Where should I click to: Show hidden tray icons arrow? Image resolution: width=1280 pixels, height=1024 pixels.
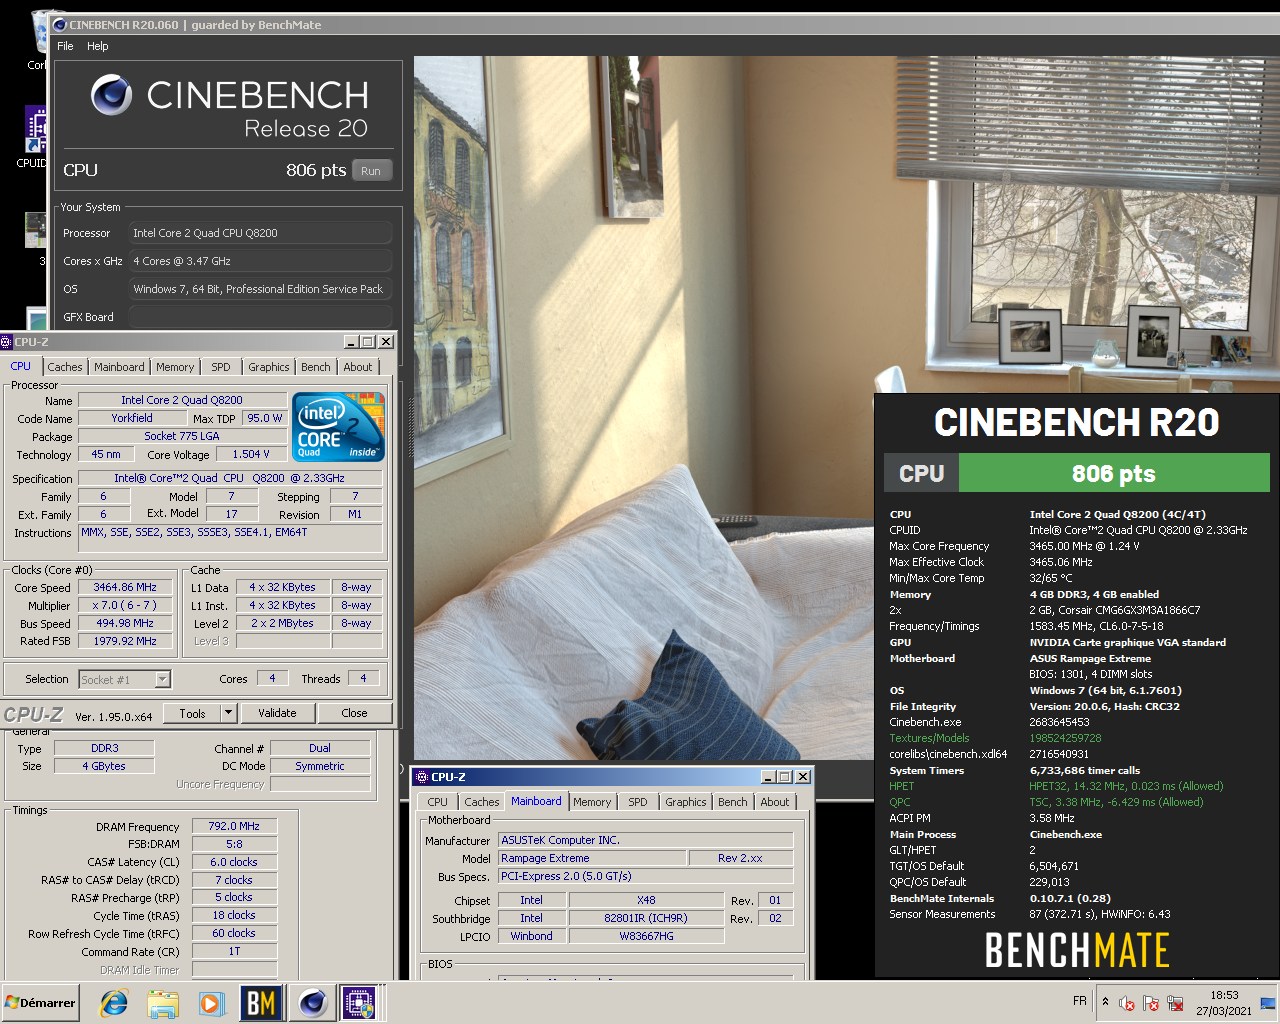(x=1105, y=1002)
